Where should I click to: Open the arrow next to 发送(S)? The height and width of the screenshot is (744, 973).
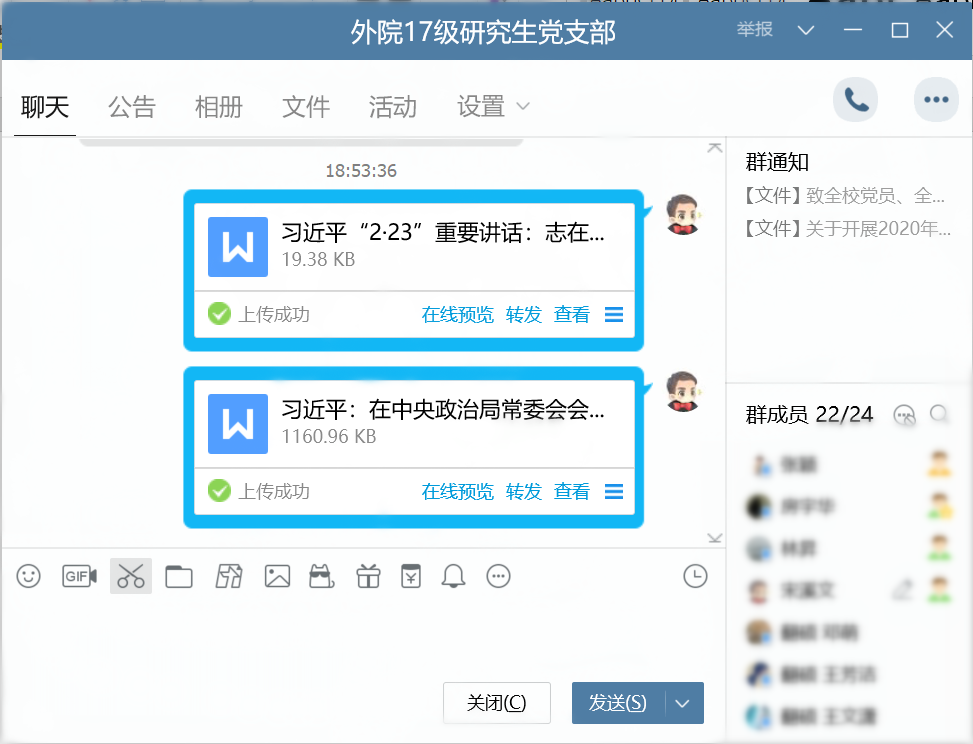click(x=683, y=703)
